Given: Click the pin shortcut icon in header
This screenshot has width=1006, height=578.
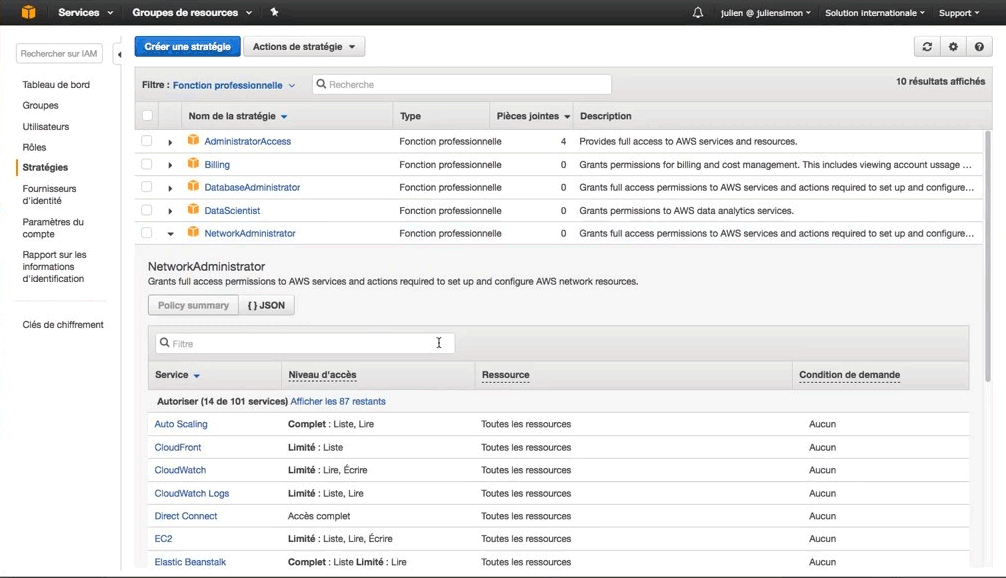Looking at the screenshot, I should click(x=274, y=12).
